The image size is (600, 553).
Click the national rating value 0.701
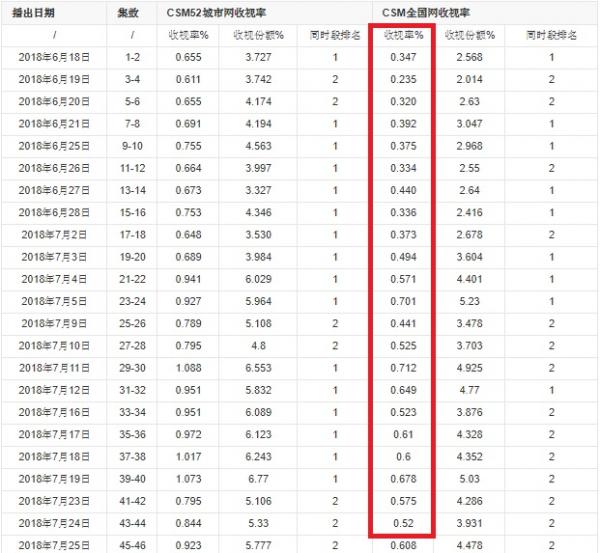[x=403, y=302]
